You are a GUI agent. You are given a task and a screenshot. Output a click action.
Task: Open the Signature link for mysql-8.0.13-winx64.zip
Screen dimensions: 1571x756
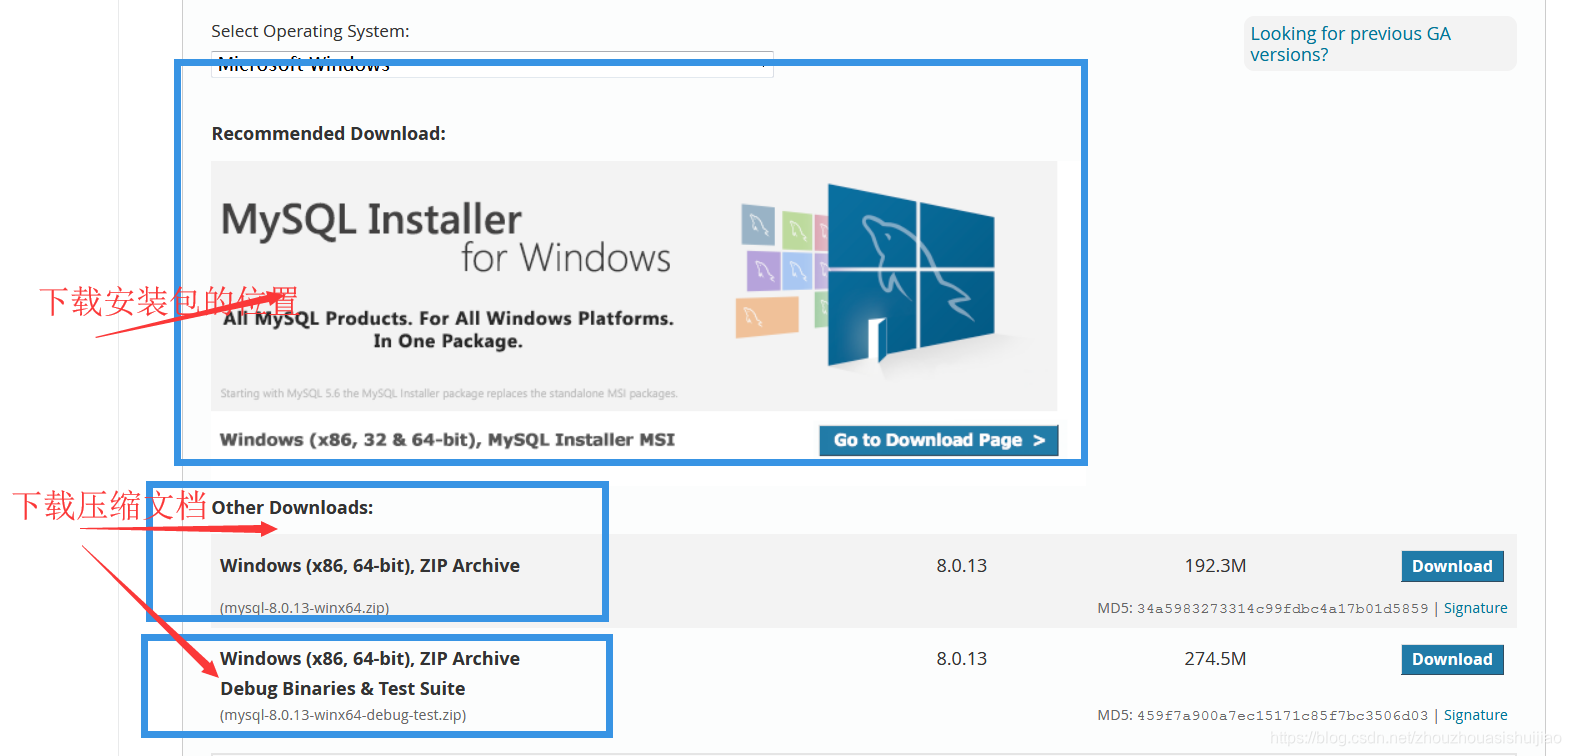click(x=1475, y=608)
